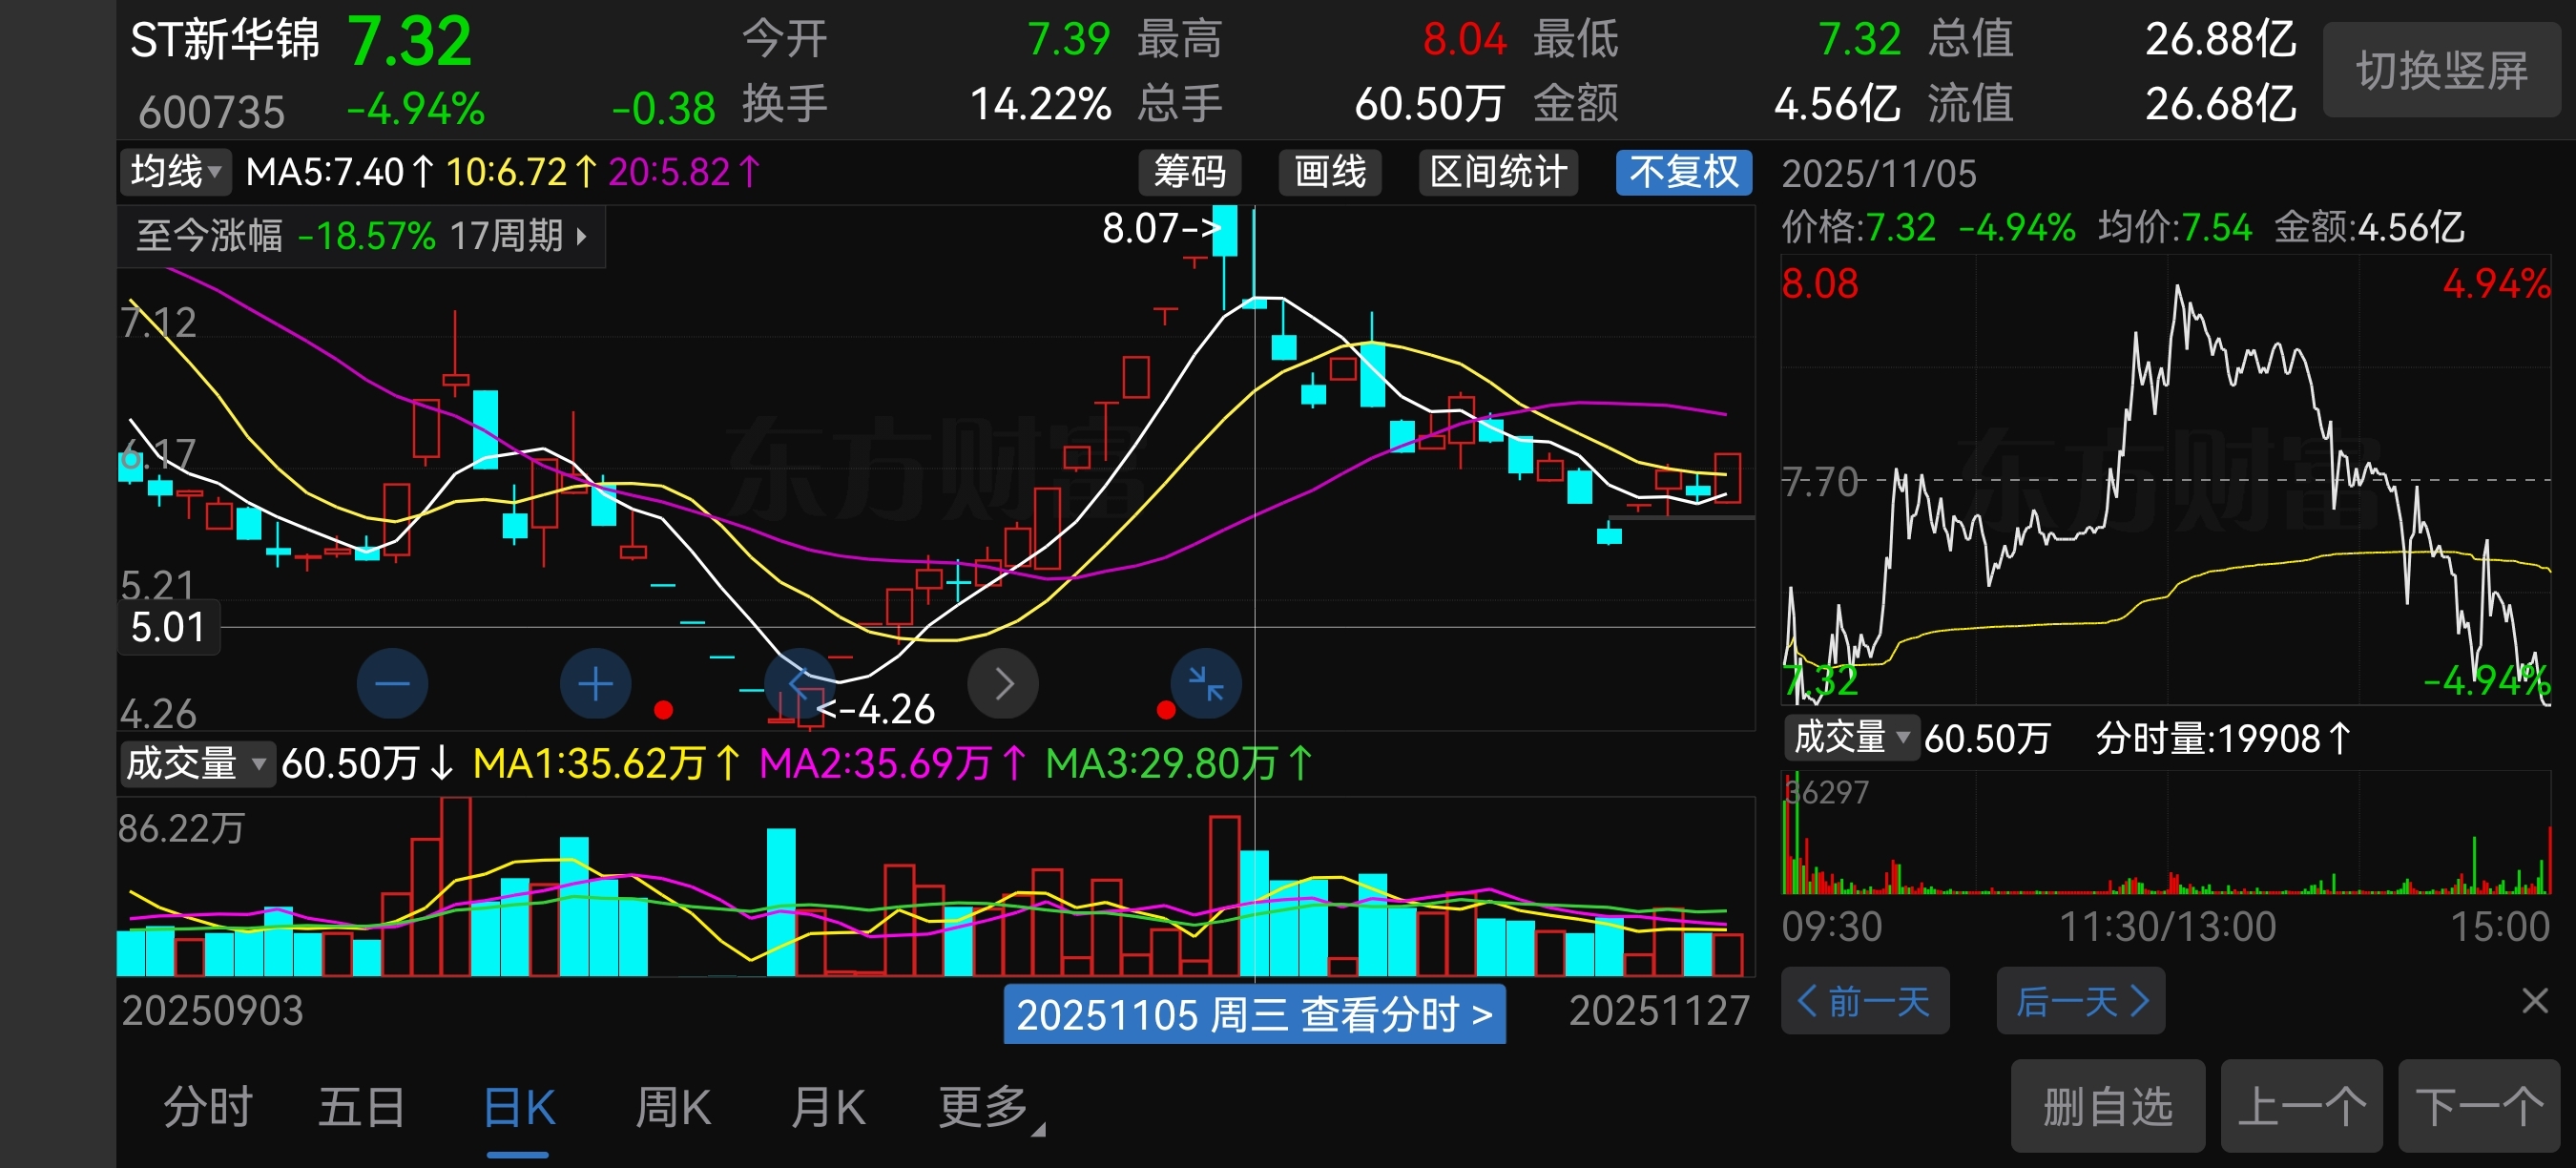Switch to the 分时 tab
The width and height of the screenshot is (2576, 1168).
208,1108
